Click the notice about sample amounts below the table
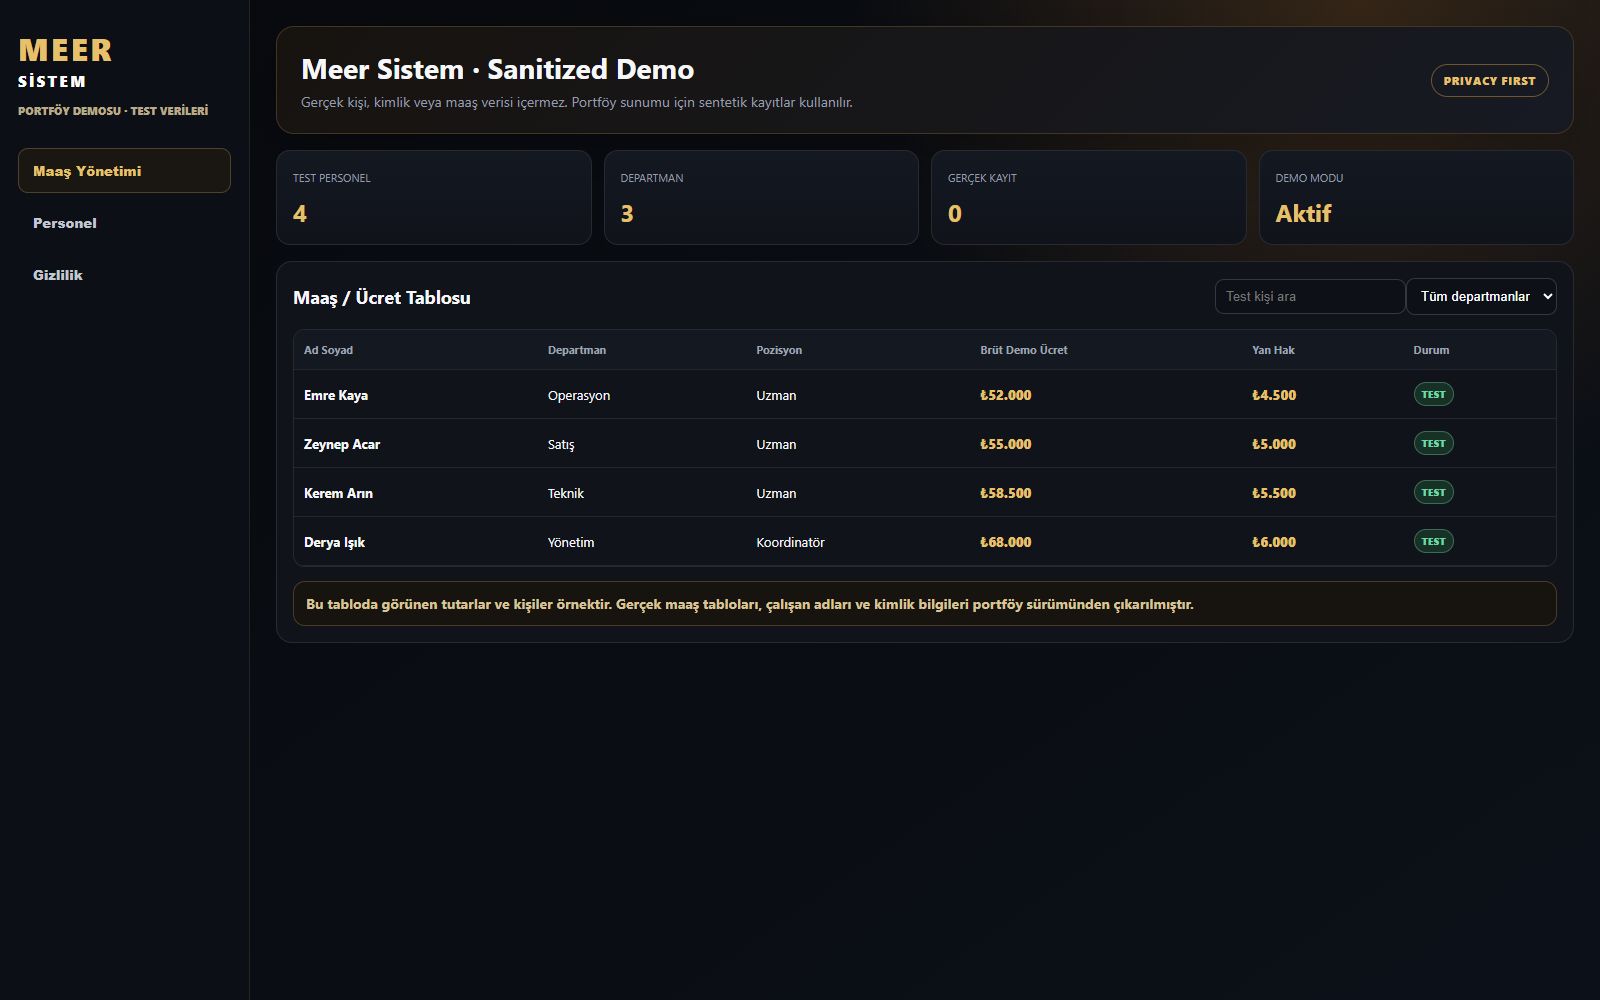 tap(924, 604)
